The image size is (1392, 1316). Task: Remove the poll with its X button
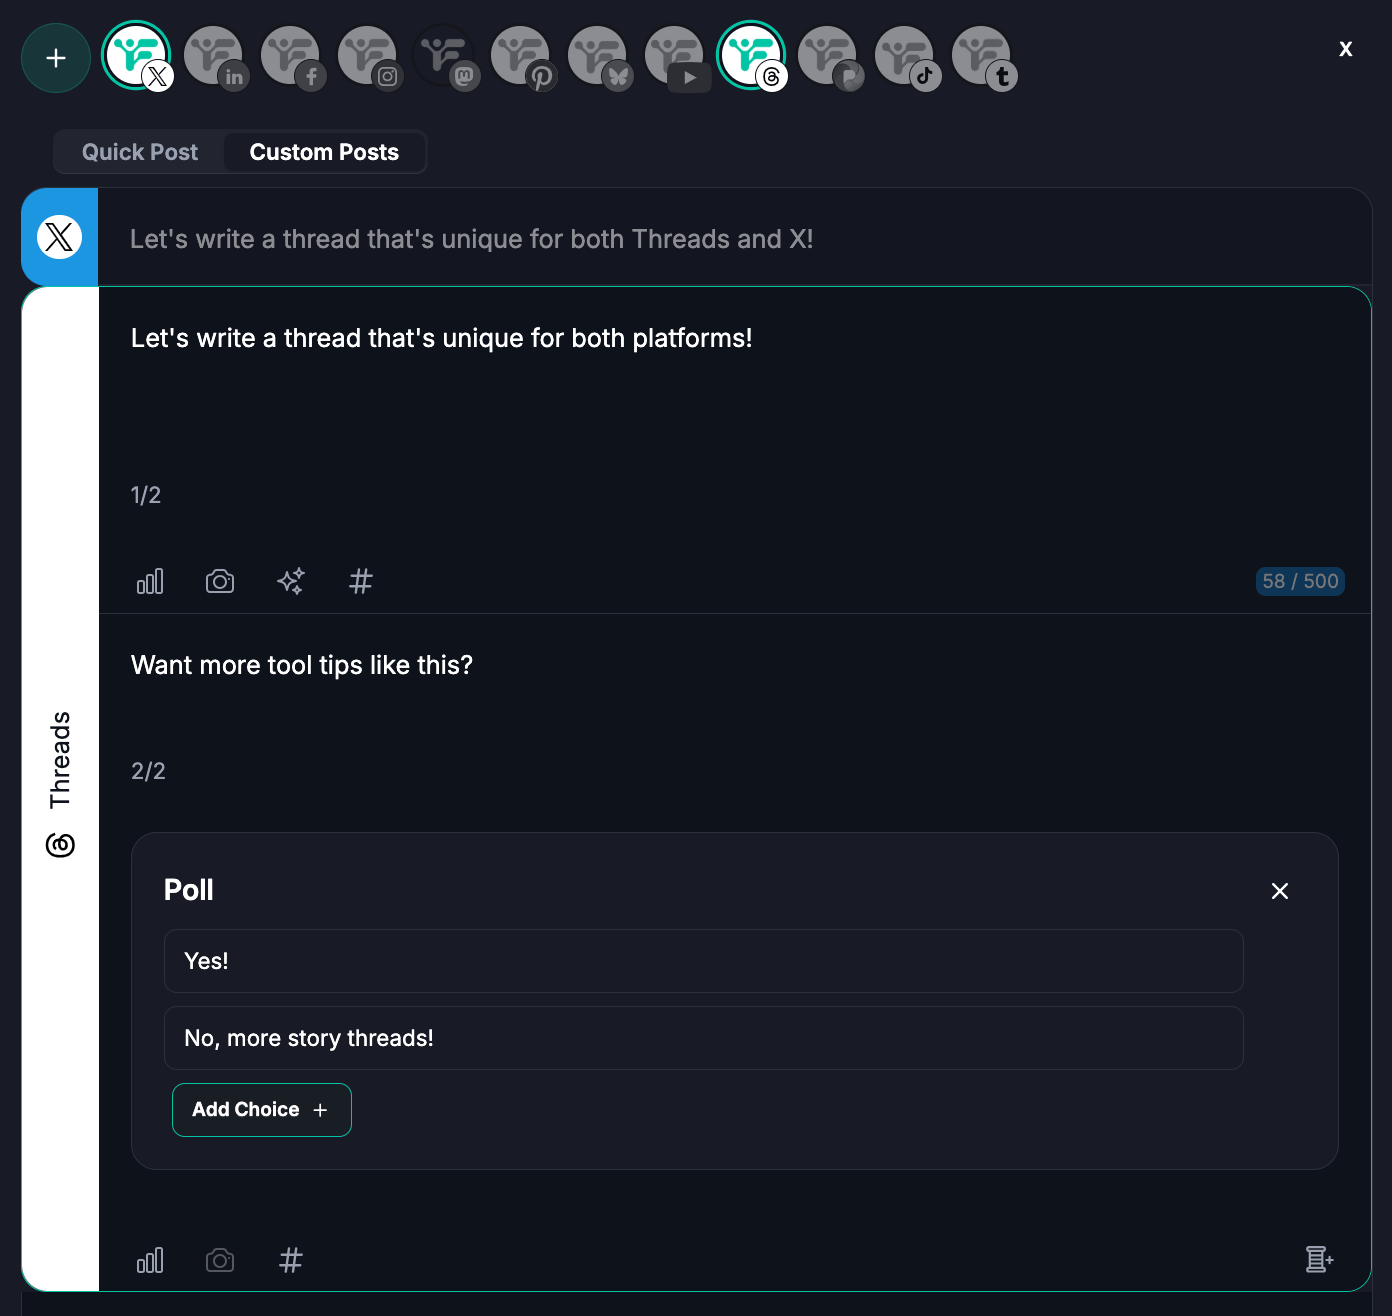pos(1279,891)
